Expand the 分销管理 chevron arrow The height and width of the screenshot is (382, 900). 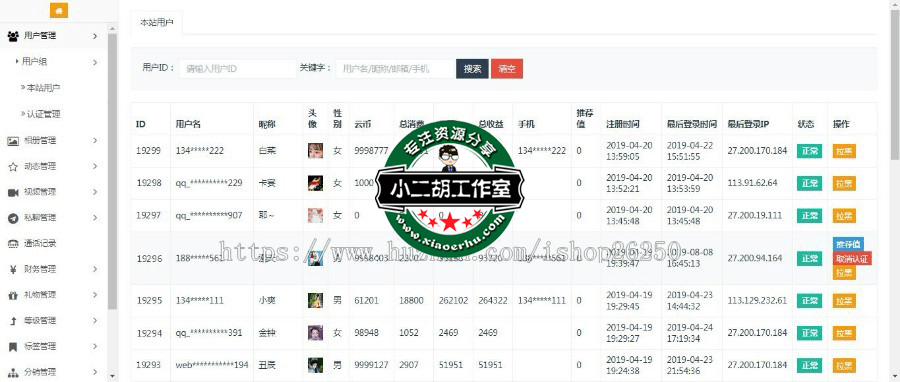(x=95, y=372)
